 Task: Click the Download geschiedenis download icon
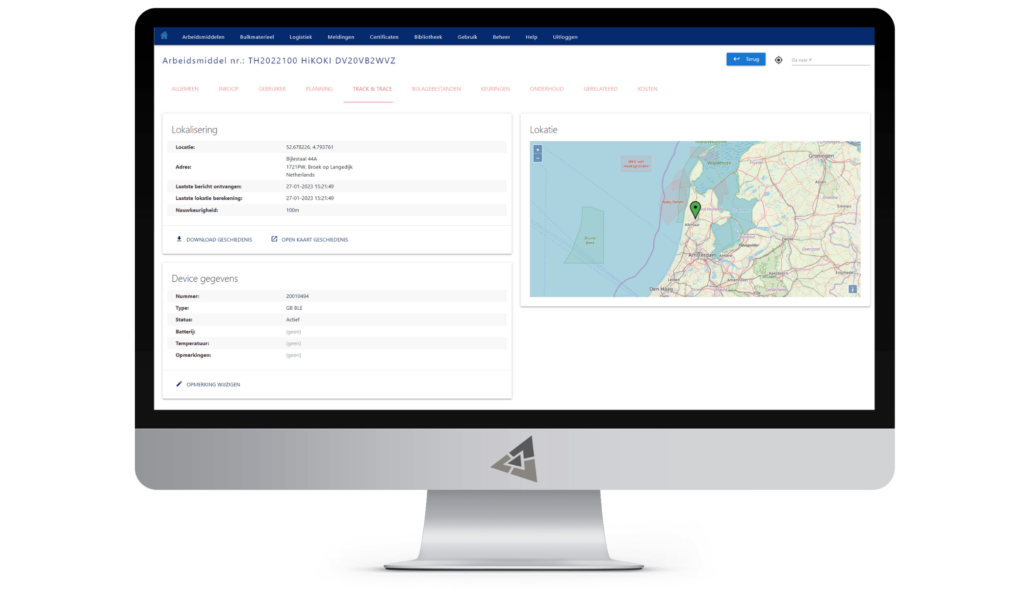pyautogui.click(x=179, y=239)
